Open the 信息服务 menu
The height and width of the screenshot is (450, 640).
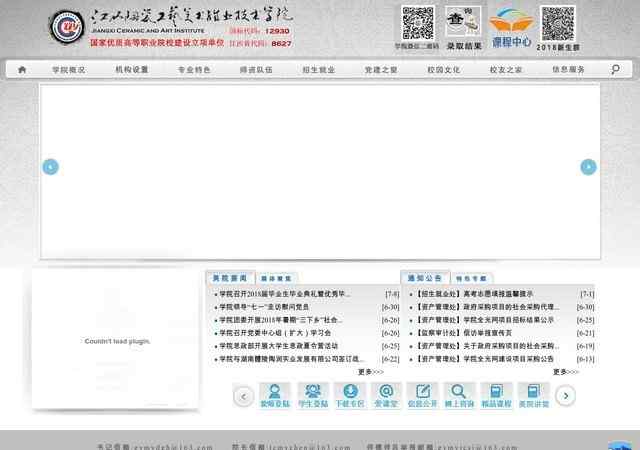(x=568, y=70)
